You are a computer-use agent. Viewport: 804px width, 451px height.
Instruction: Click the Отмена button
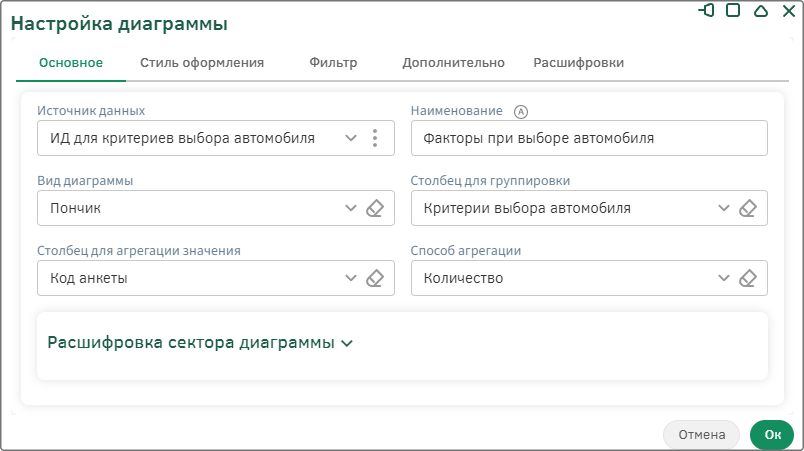pos(701,435)
